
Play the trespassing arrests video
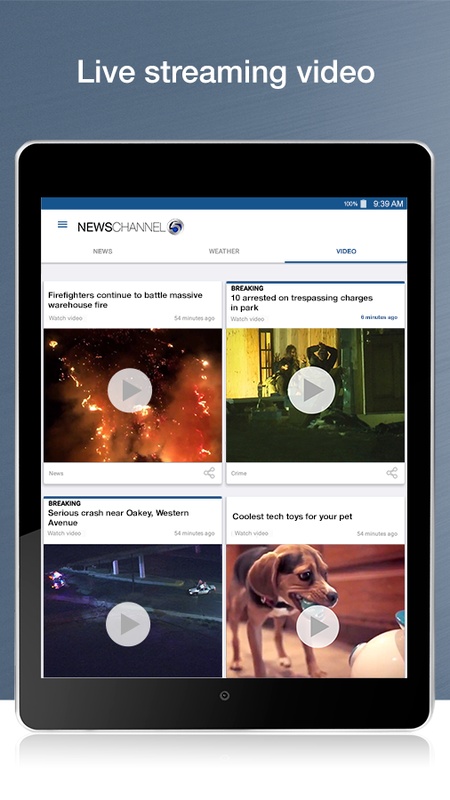tap(311, 390)
